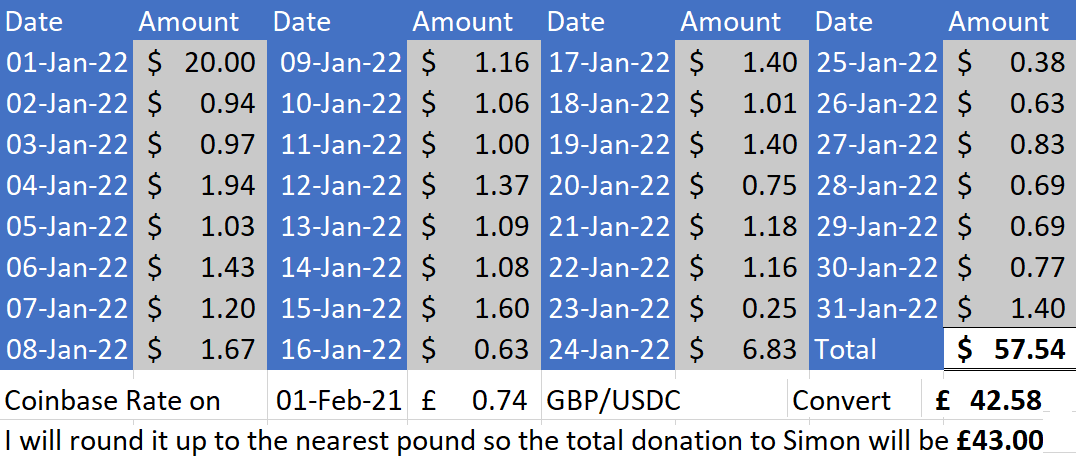Image resolution: width=1076 pixels, height=458 pixels.
Task: Click the 23-Jan-22 amount of $0.25
Action: (x=742, y=308)
